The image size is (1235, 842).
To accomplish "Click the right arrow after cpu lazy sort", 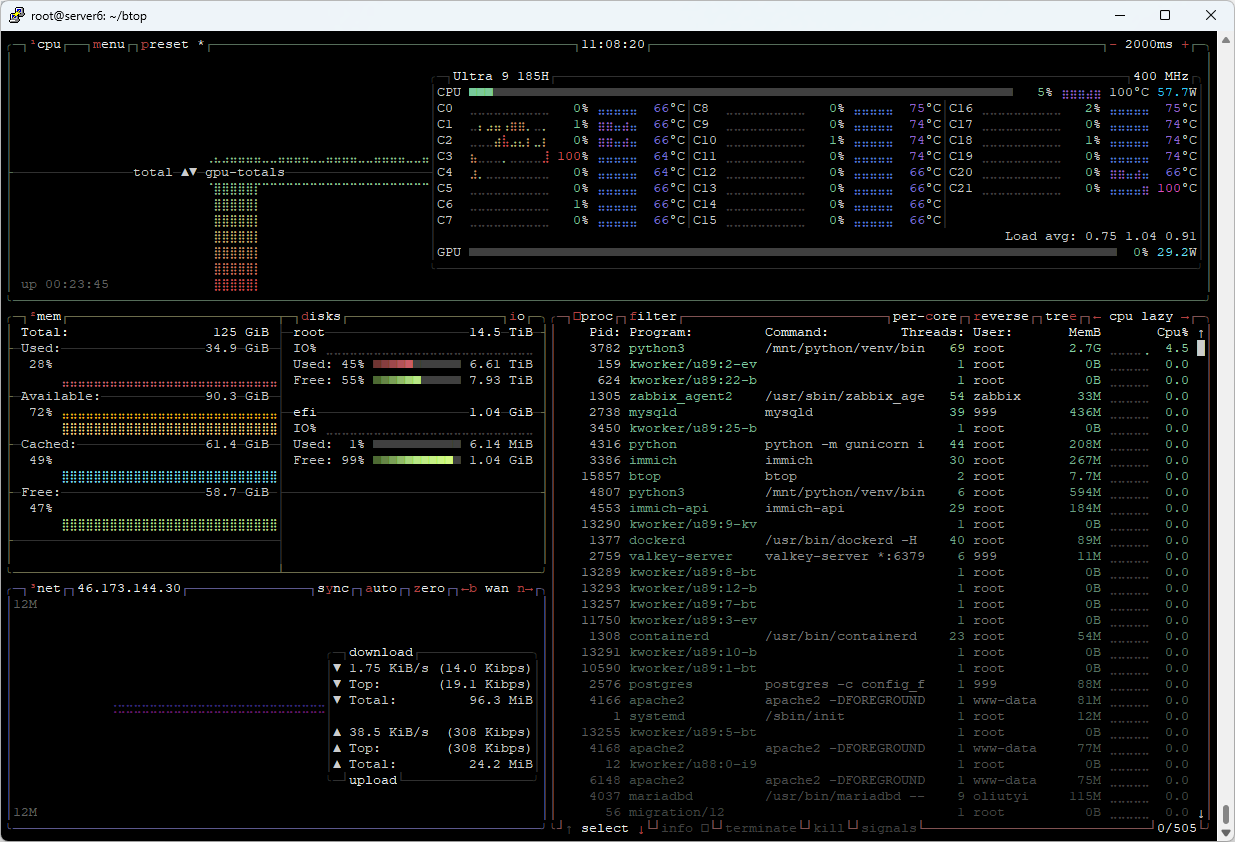I will pyautogui.click(x=1186, y=317).
